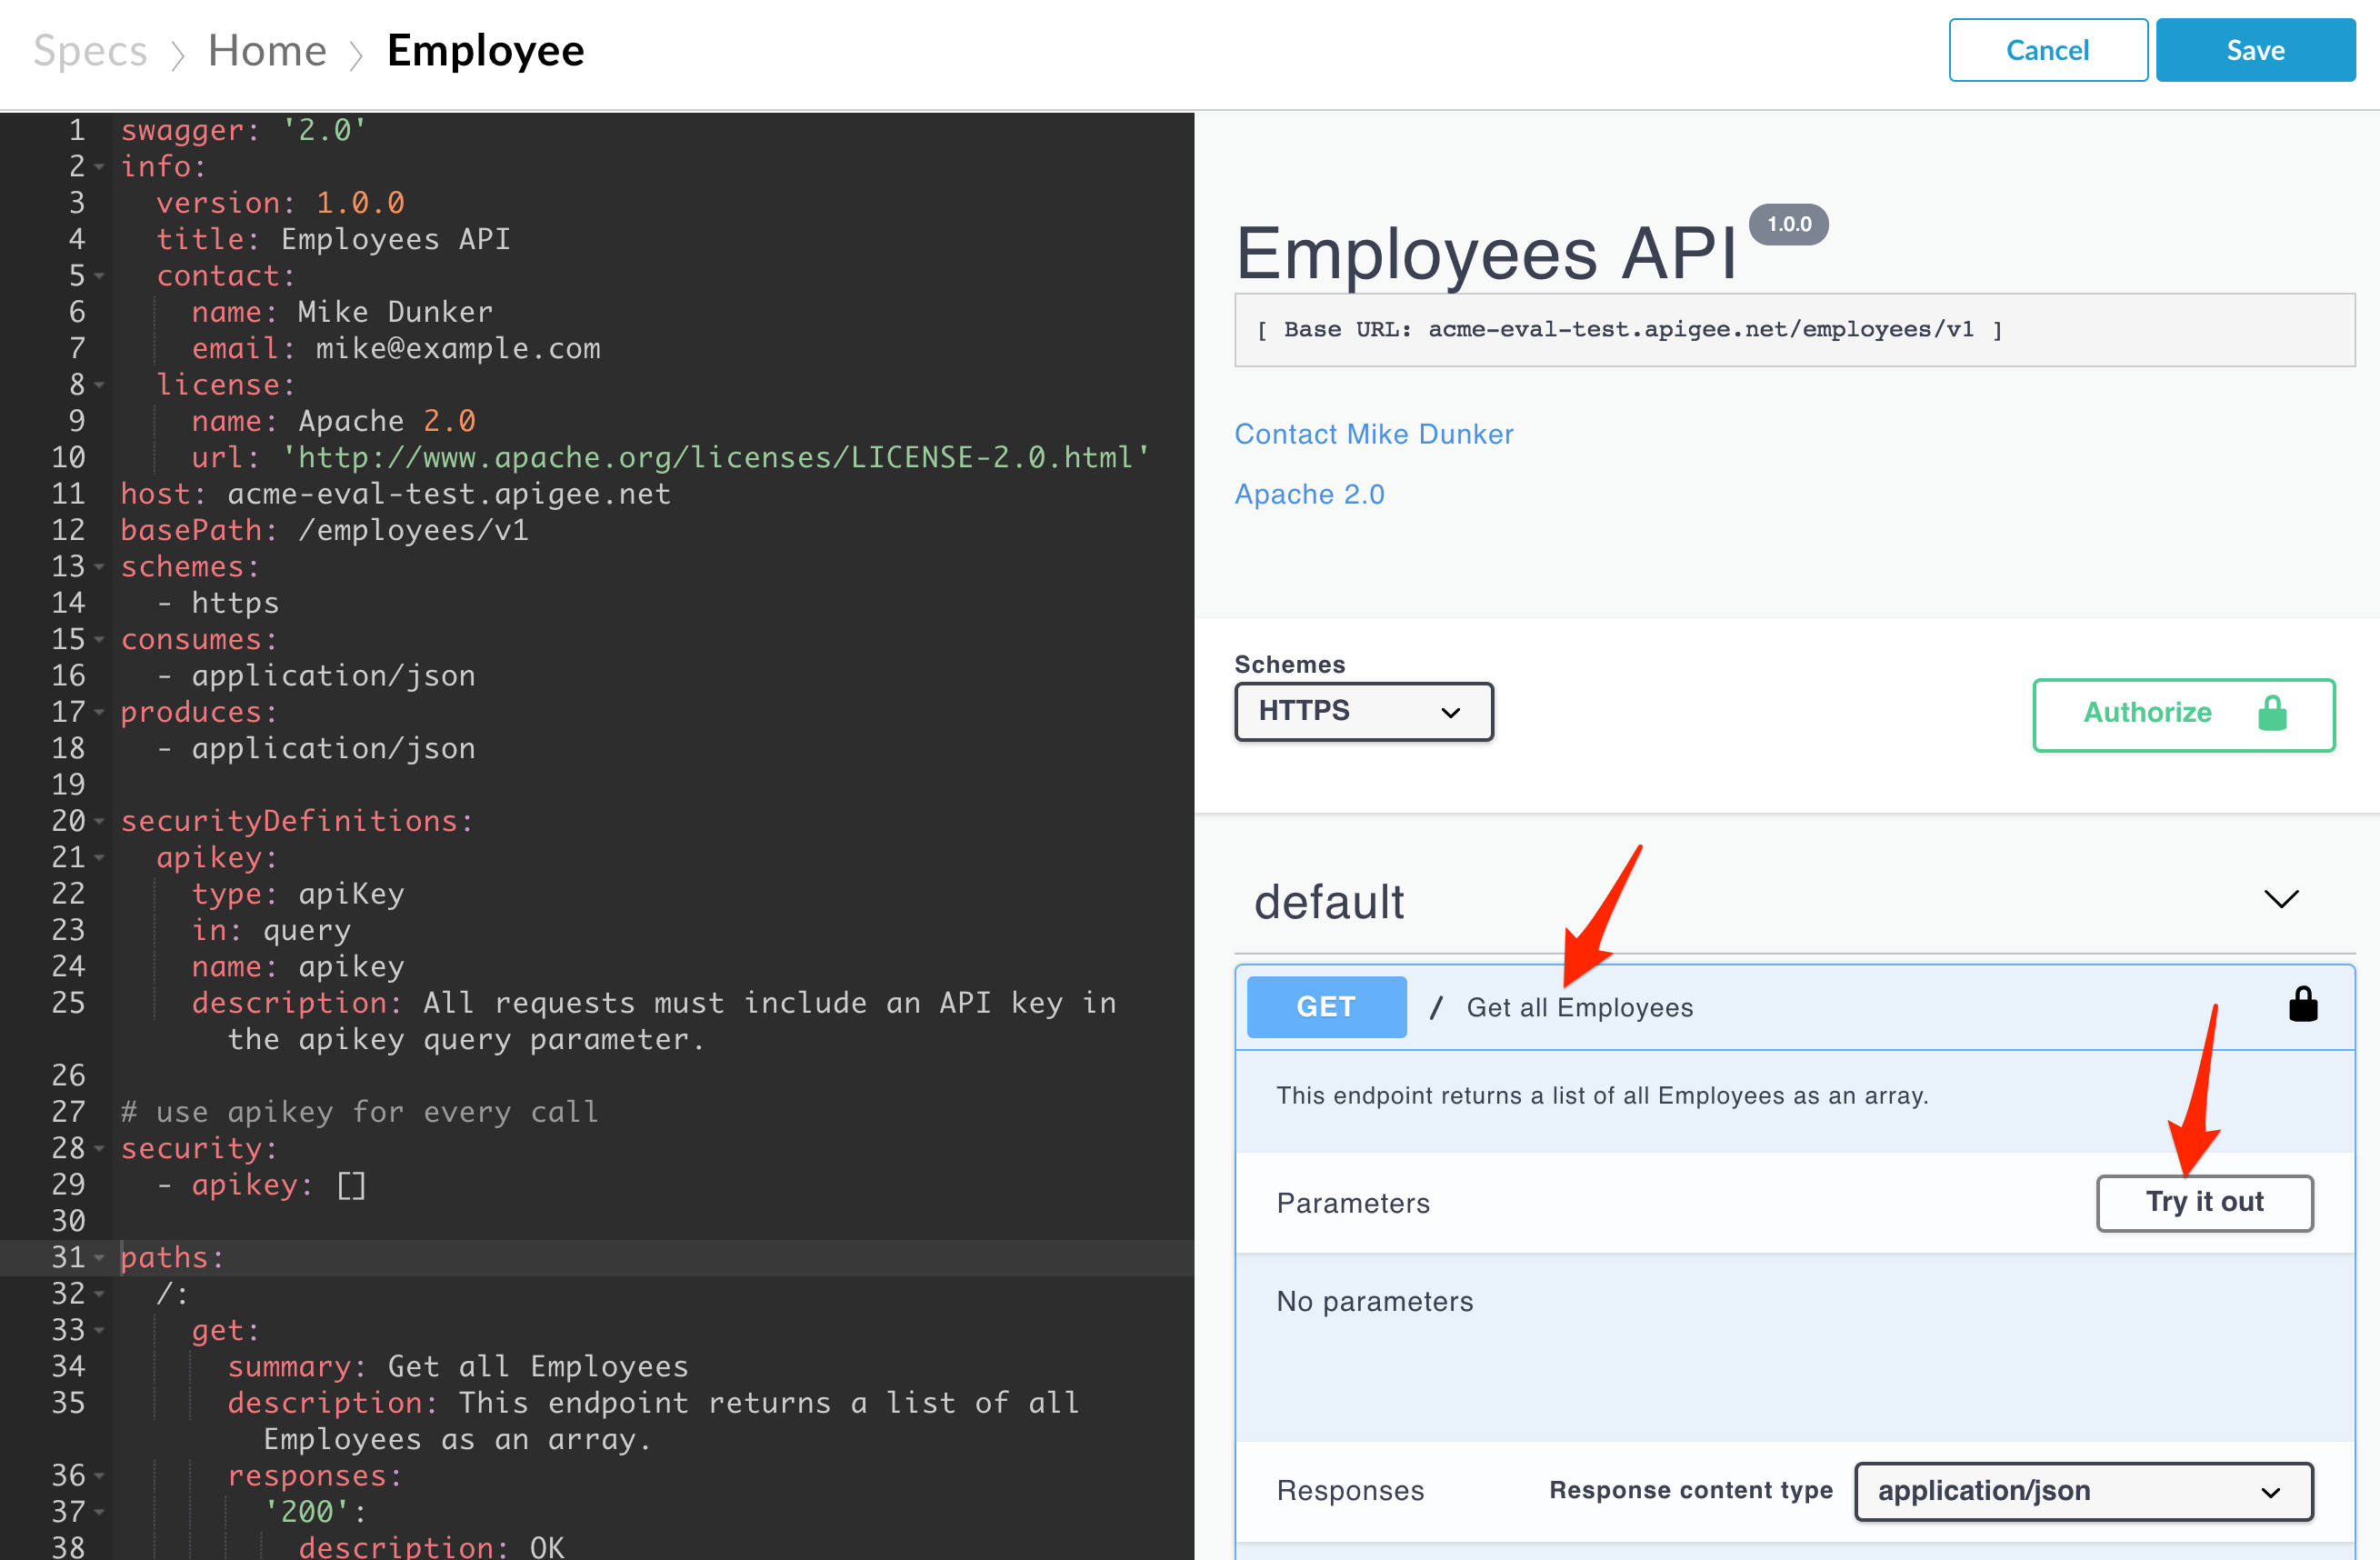2380x1560 pixels.
Task: Click the Parameters section label
Action: (1353, 1203)
